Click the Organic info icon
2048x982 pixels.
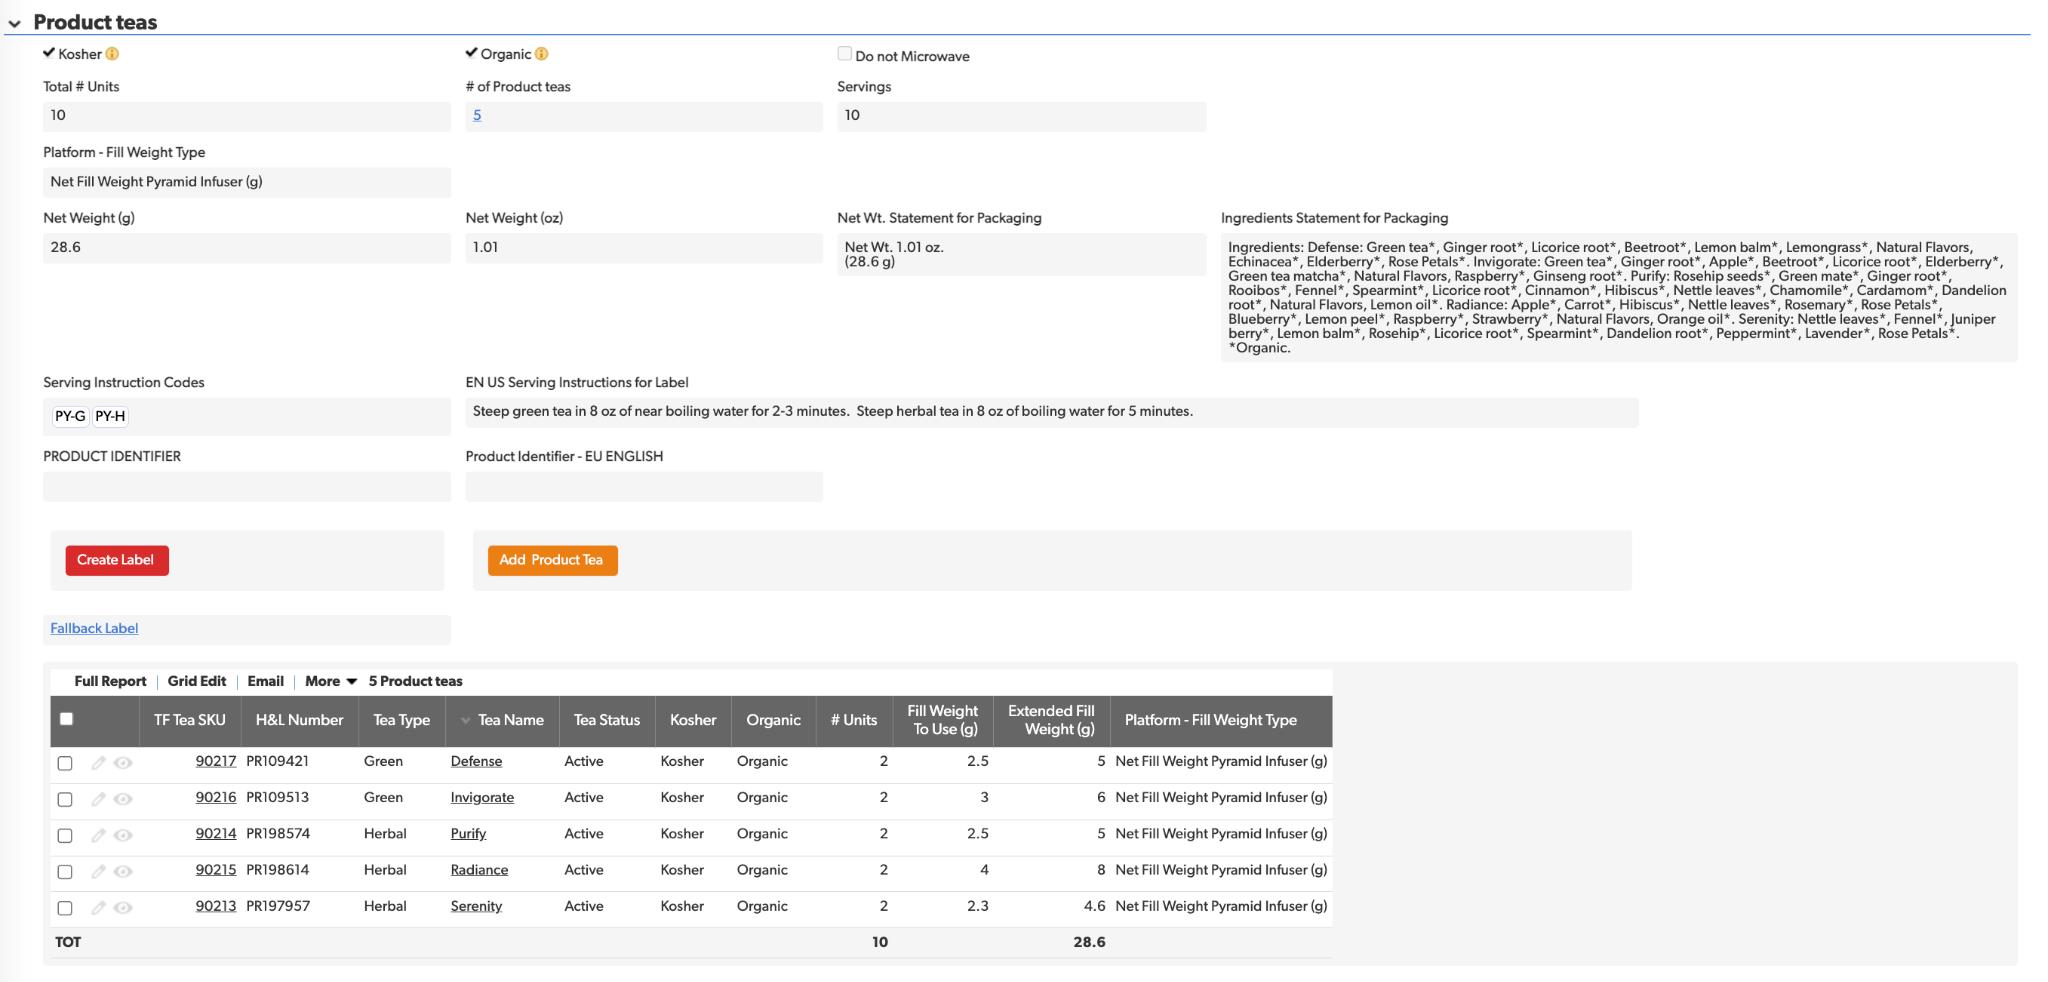point(541,54)
